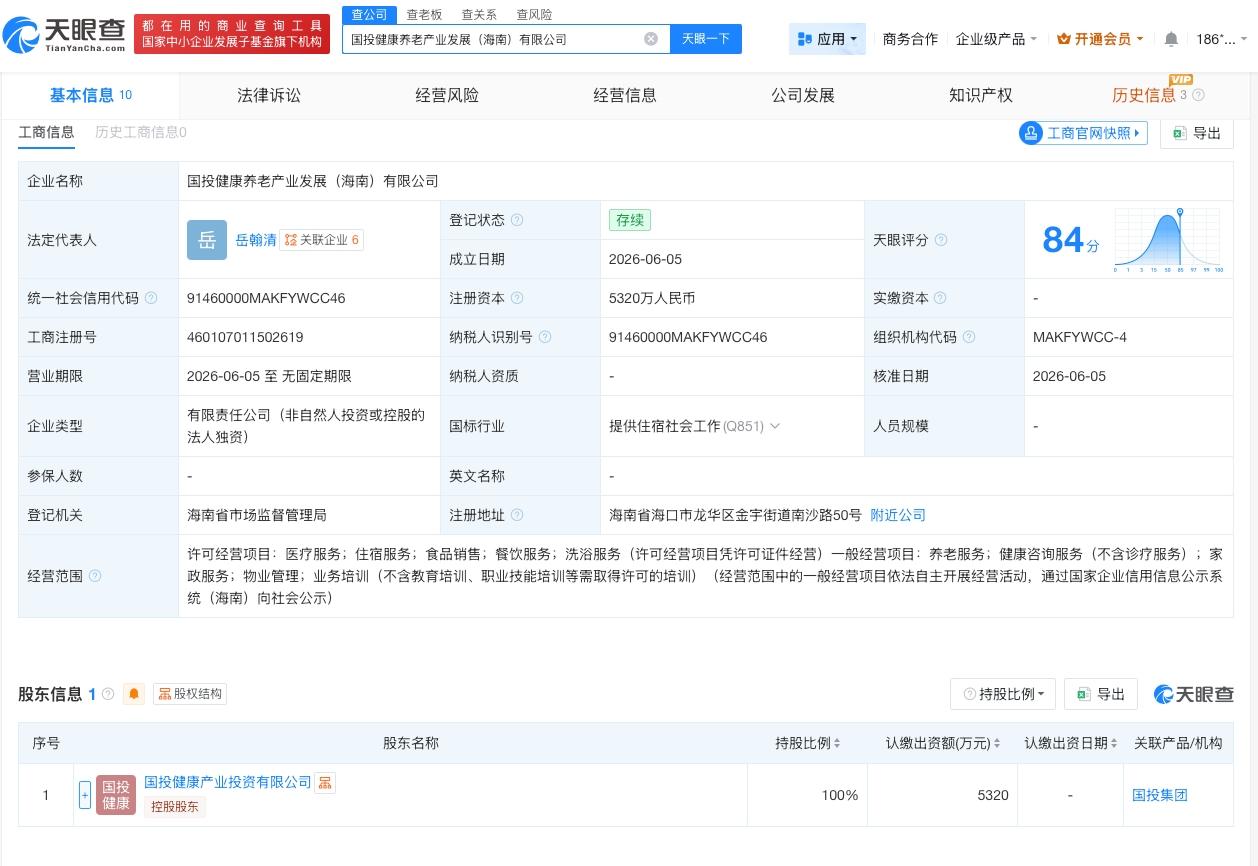Show help for 天眼评分
The height and width of the screenshot is (866, 1258).
pyautogui.click(x=941, y=240)
